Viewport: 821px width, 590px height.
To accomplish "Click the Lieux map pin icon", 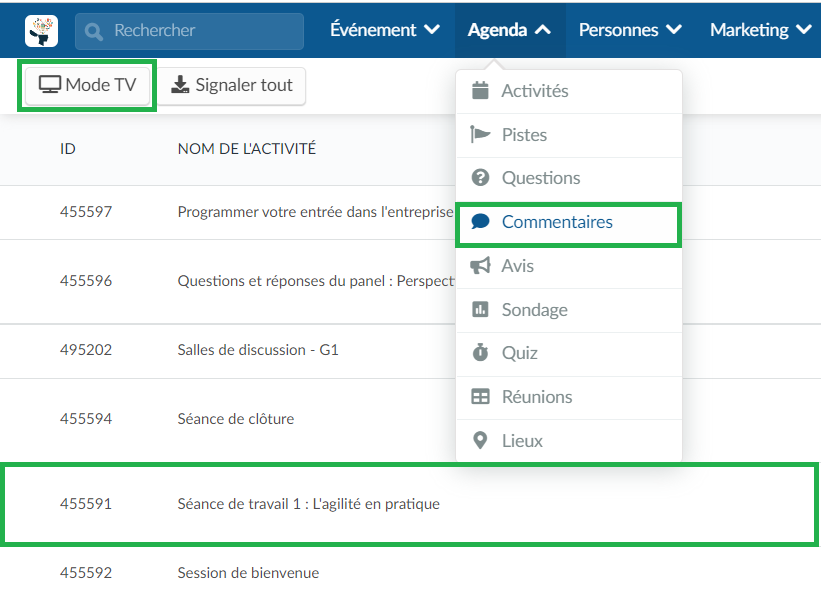I will coord(480,440).
